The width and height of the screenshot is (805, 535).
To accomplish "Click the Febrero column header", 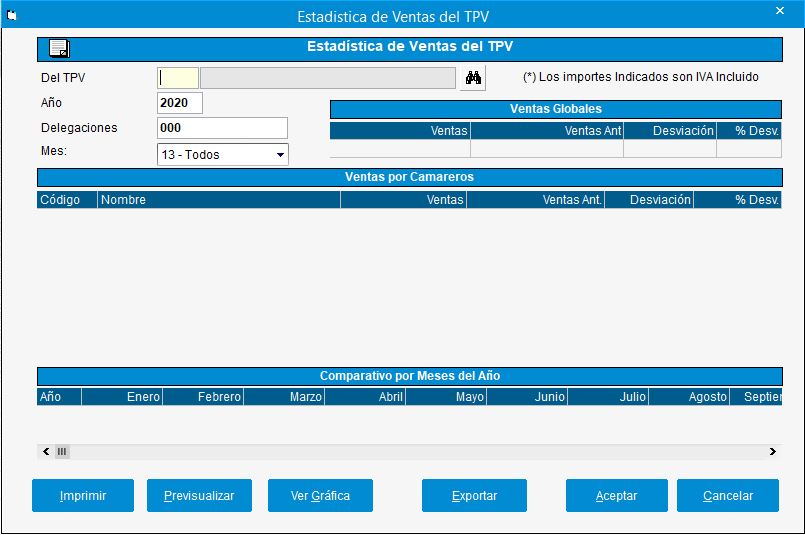I will [x=203, y=396].
